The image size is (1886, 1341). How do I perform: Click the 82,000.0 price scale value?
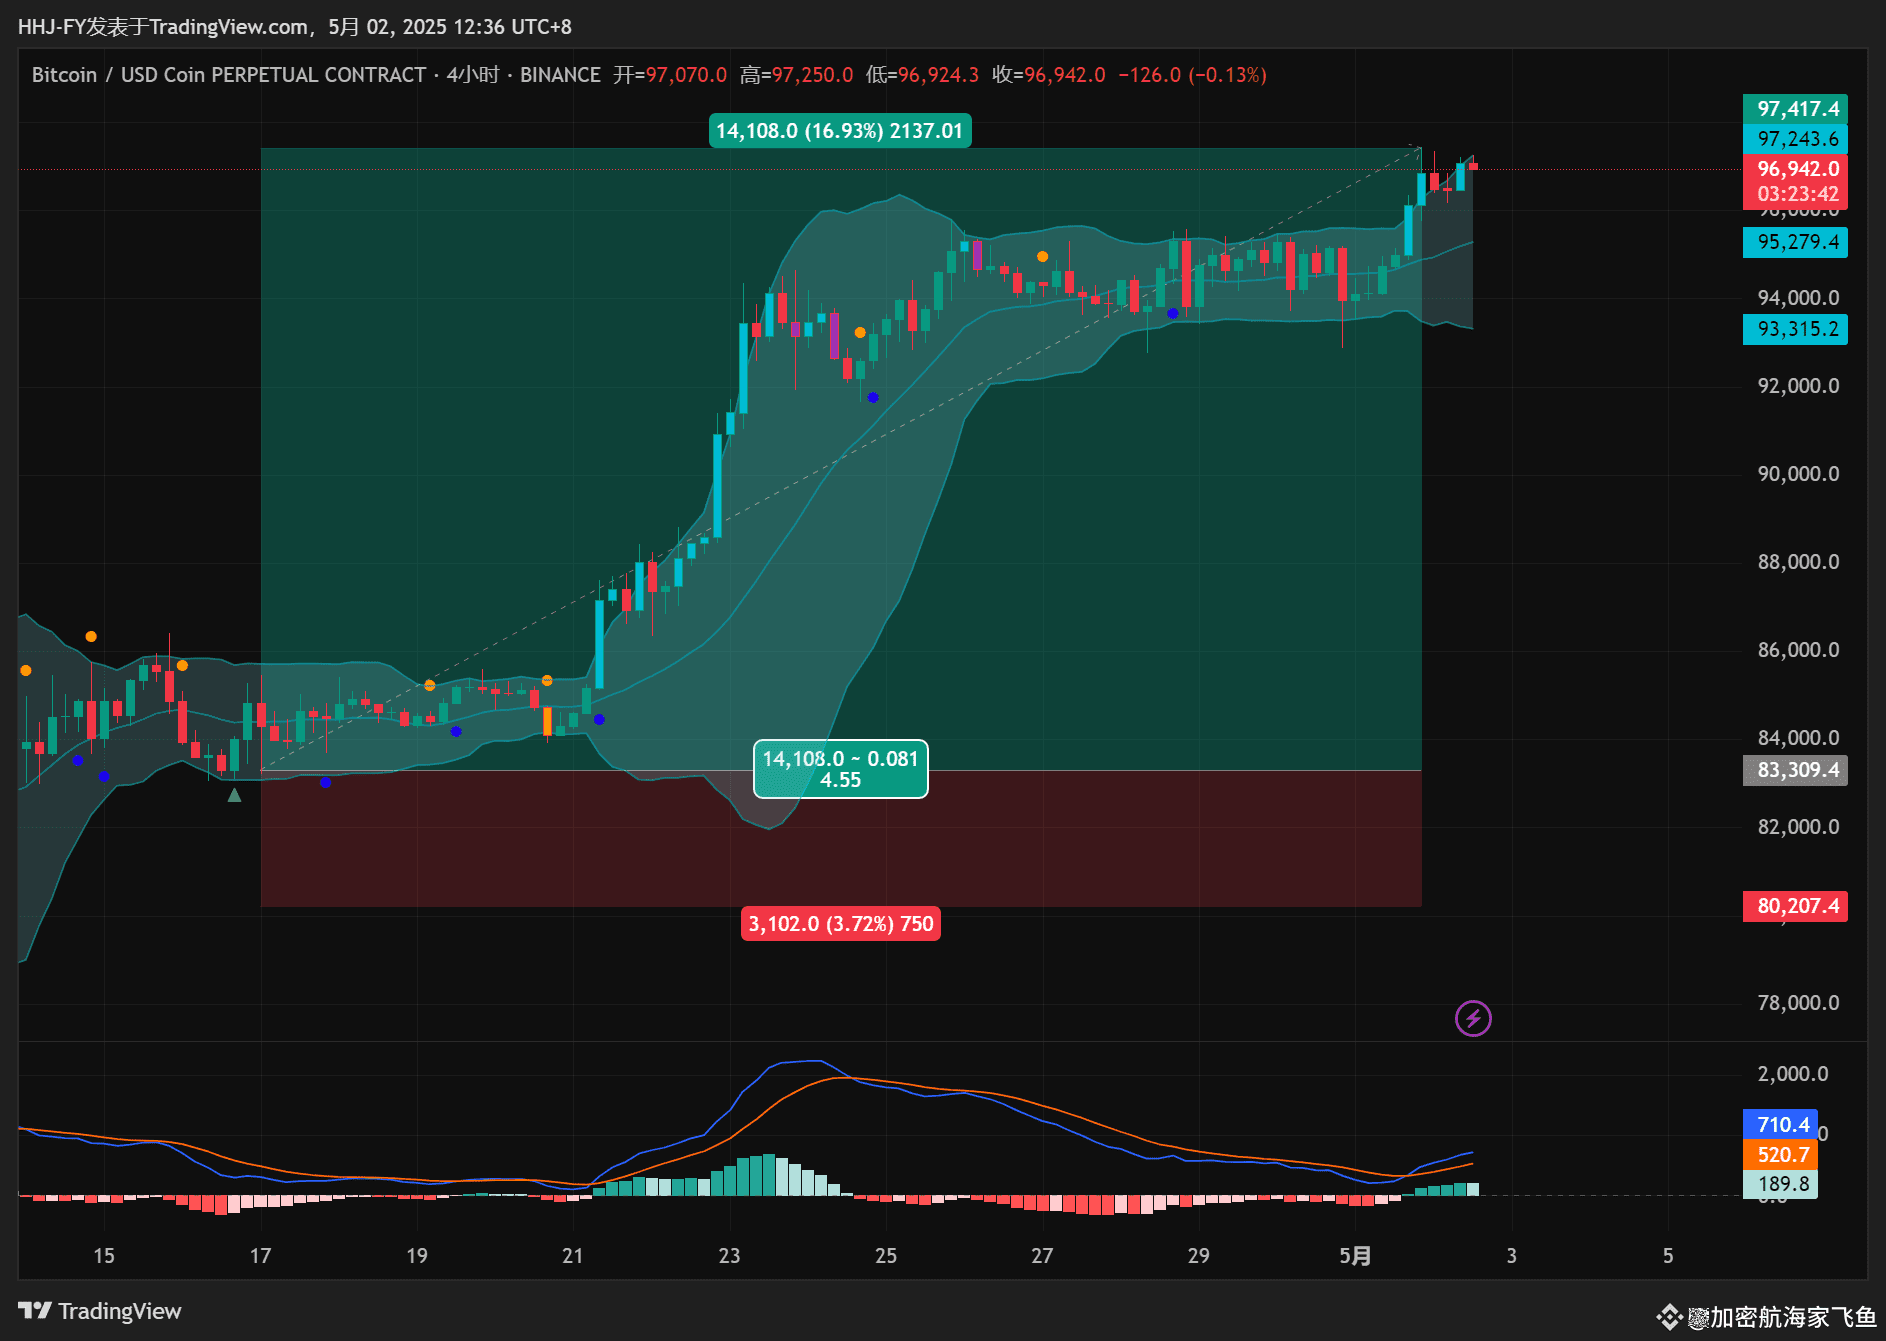click(1798, 827)
